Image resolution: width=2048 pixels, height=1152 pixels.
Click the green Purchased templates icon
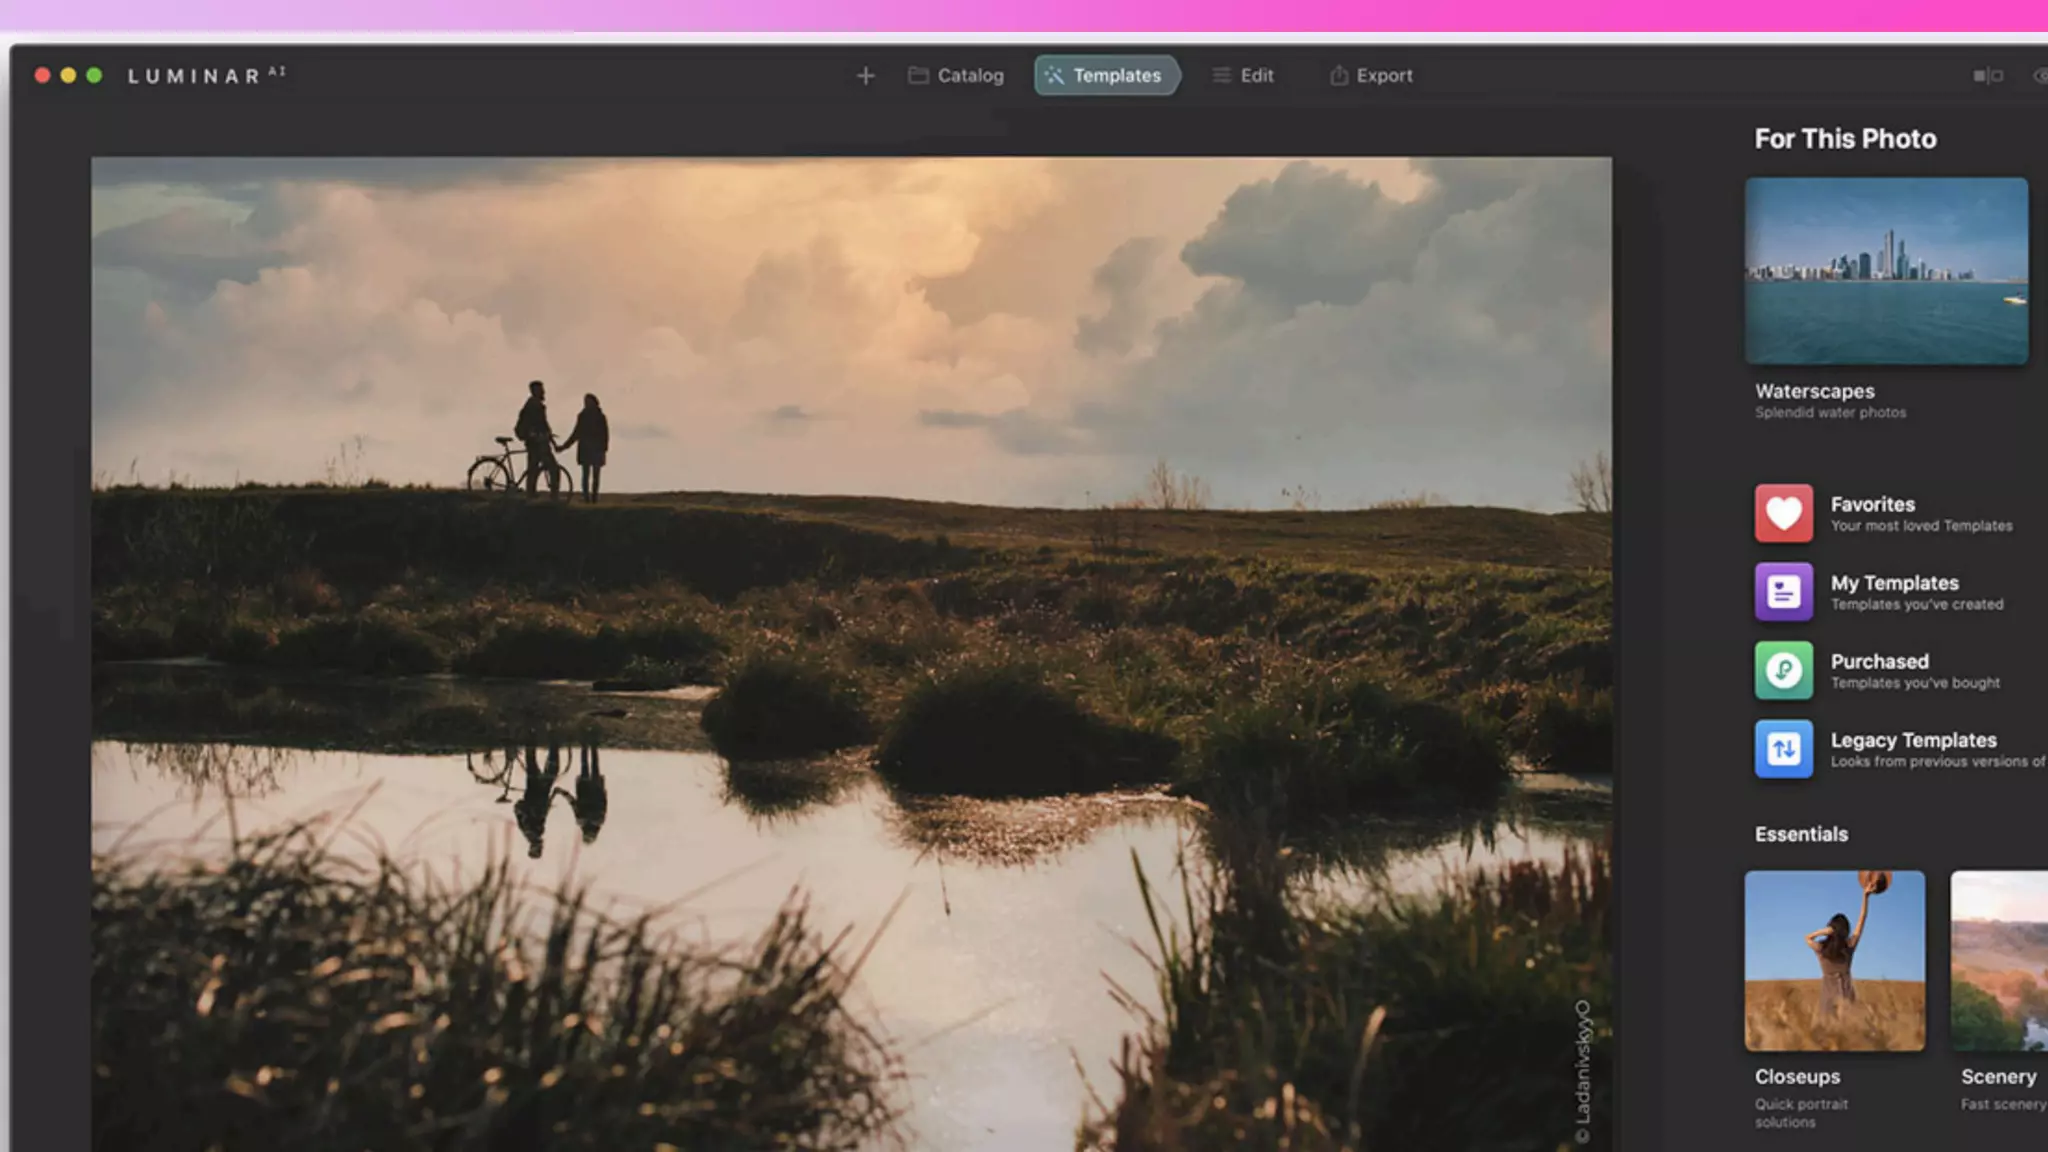point(1783,670)
